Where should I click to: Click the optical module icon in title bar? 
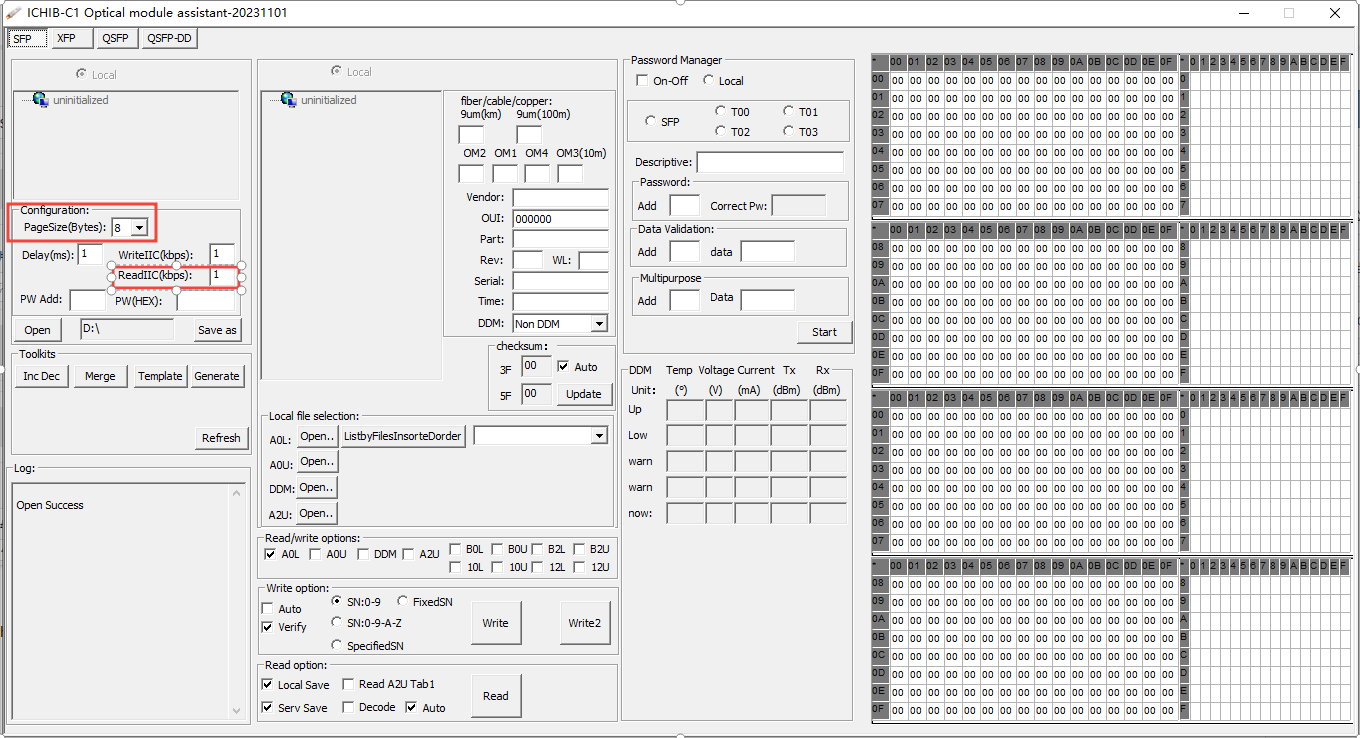13,13
